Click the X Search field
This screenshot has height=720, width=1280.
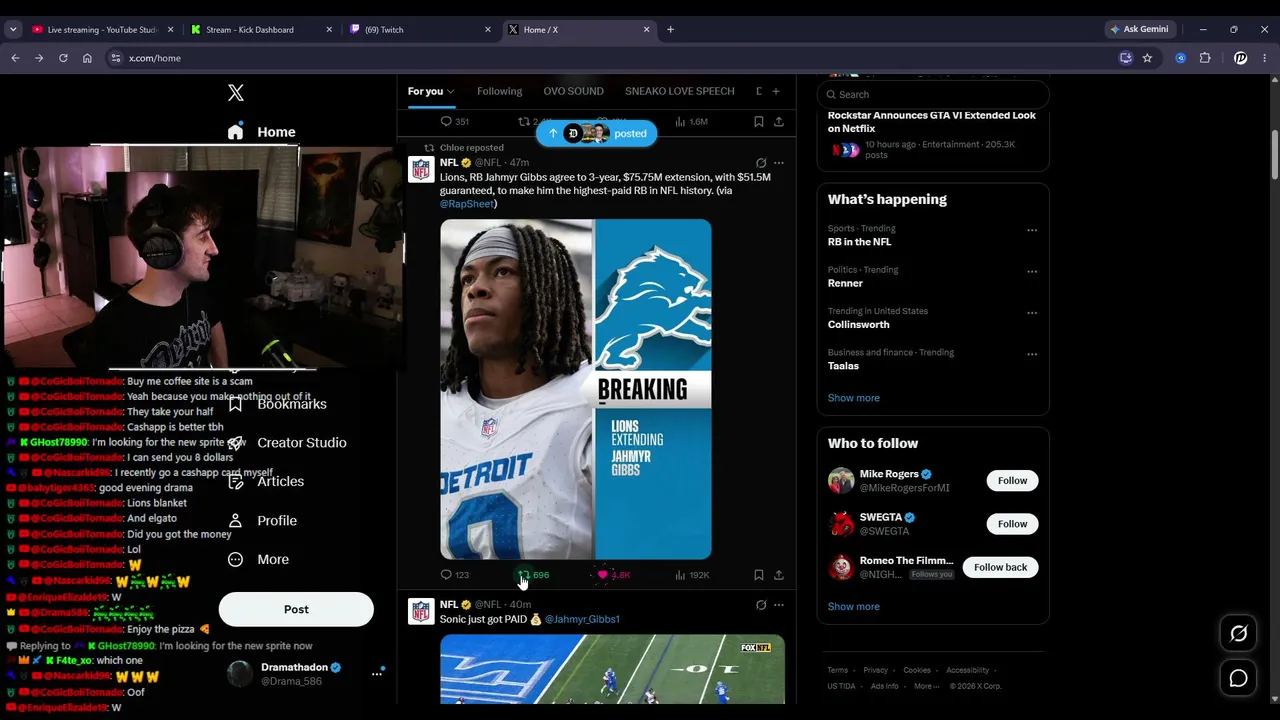pyautogui.click(x=933, y=94)
